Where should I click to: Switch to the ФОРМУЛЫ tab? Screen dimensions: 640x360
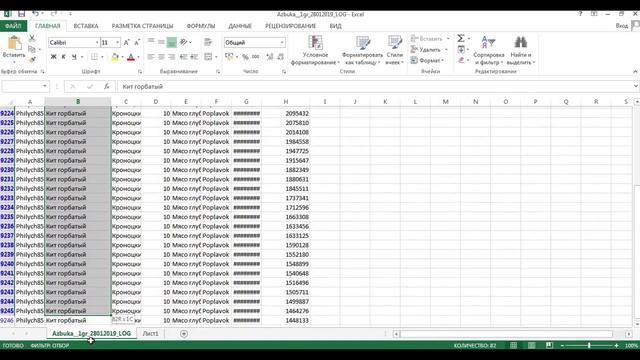click(201, 26)
